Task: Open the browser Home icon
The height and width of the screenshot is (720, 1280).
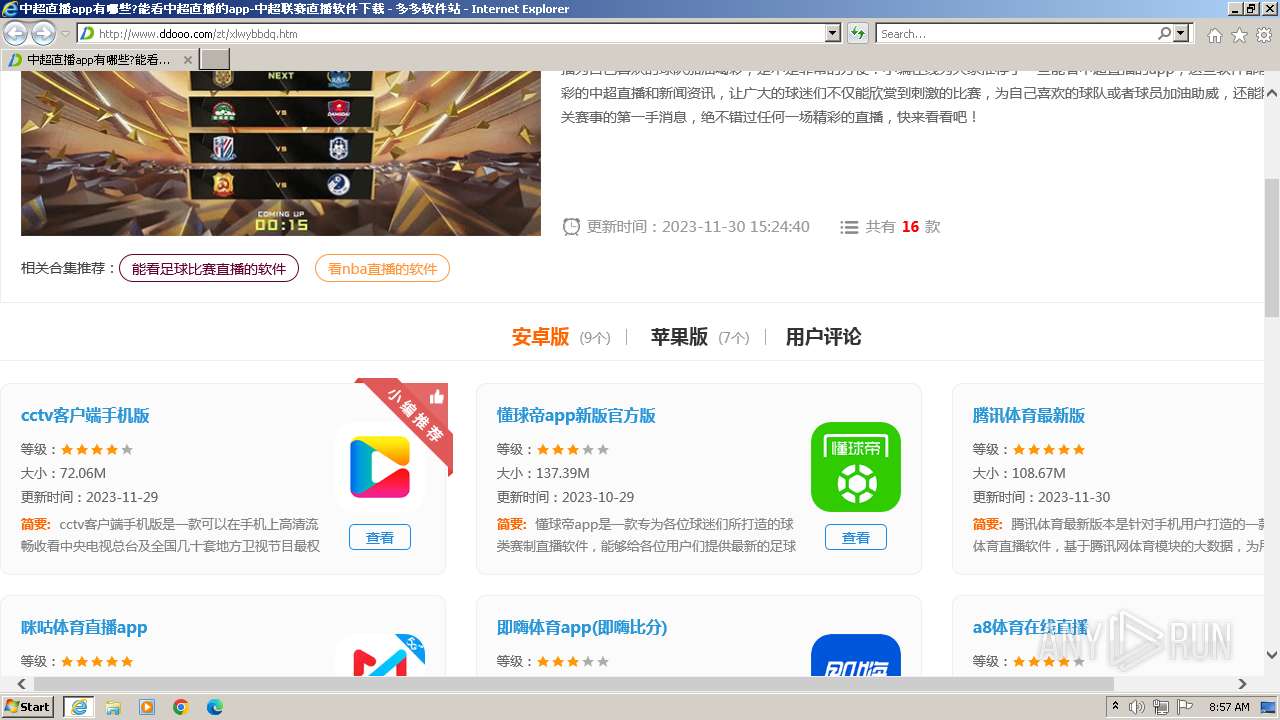Action: pos(1214,35)
